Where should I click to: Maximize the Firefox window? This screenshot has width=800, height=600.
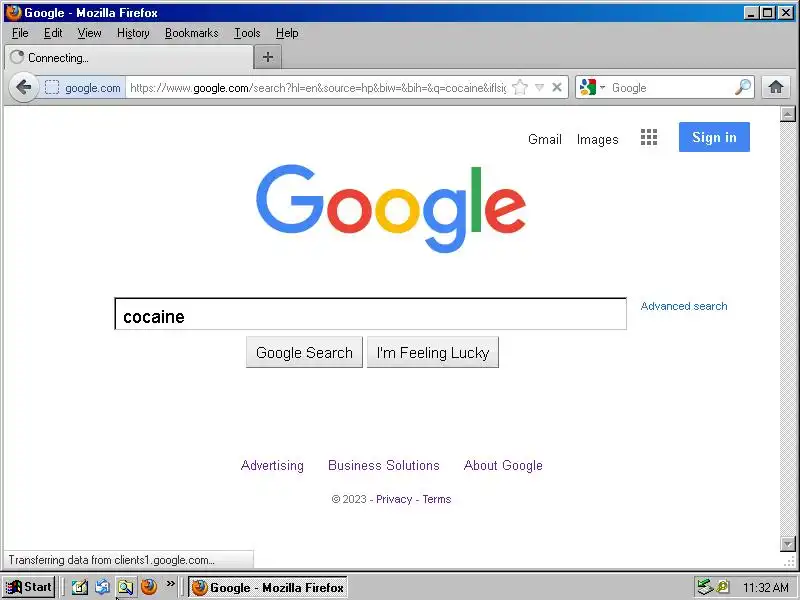[767, 13]
